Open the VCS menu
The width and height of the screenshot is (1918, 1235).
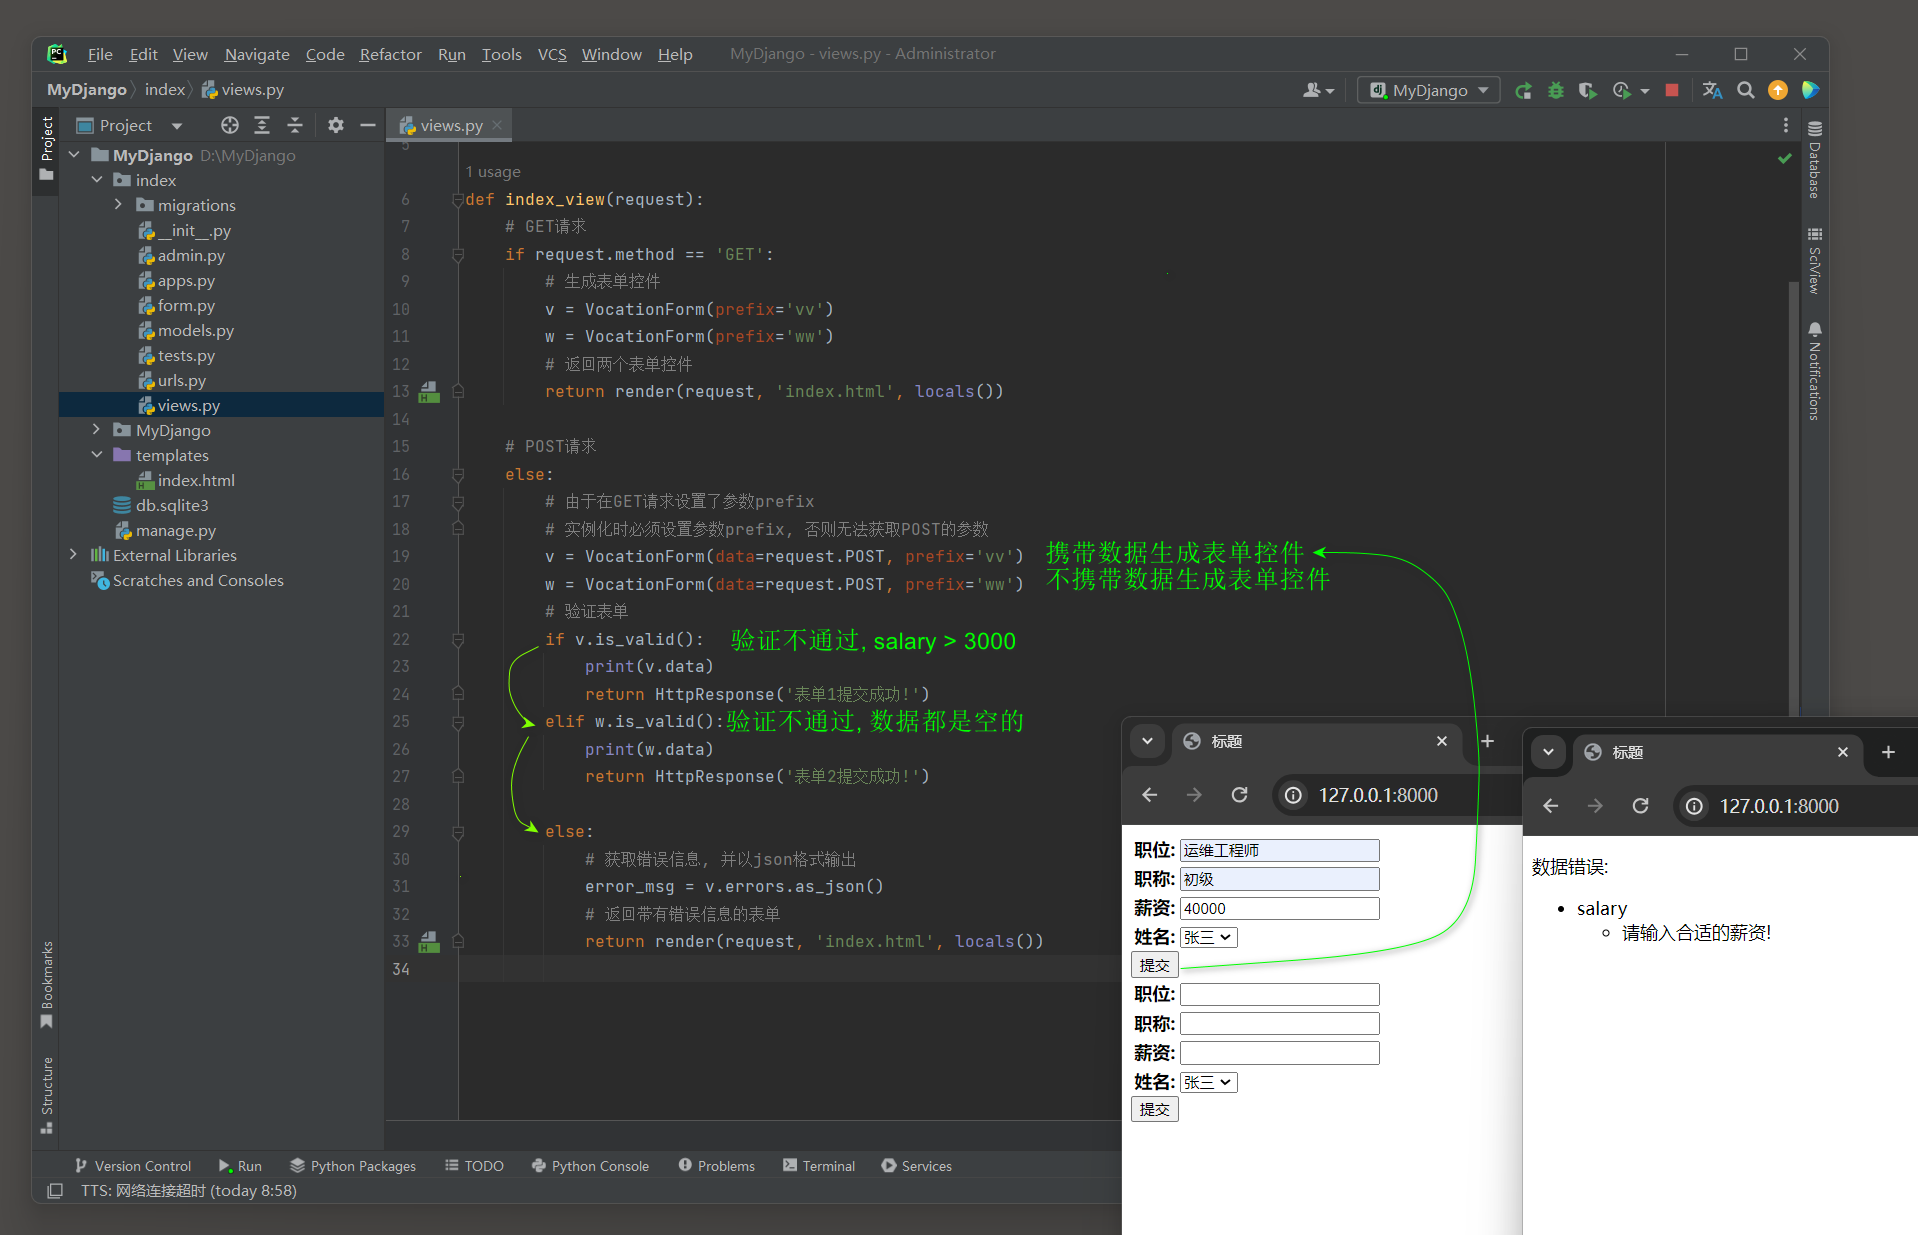pos(552,54)
